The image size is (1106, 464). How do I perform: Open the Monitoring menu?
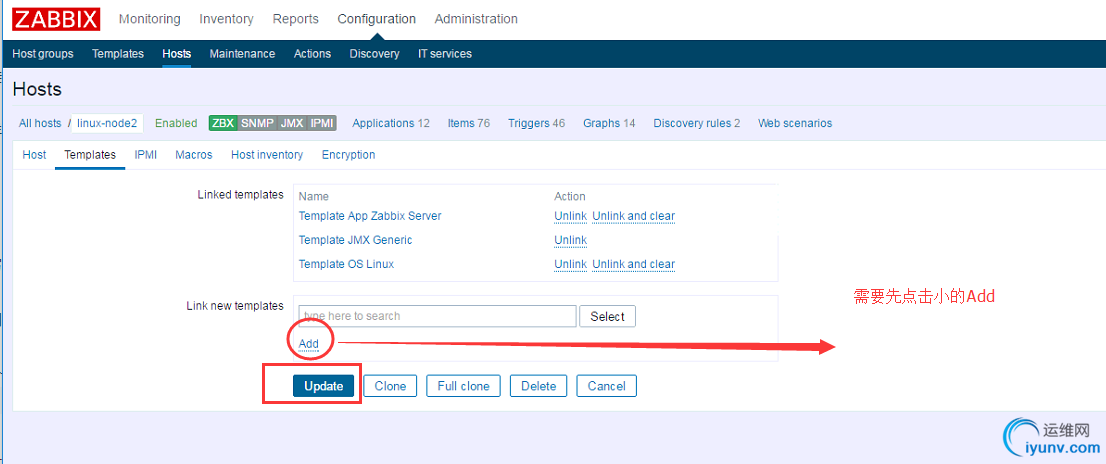[x=150, y=19]
